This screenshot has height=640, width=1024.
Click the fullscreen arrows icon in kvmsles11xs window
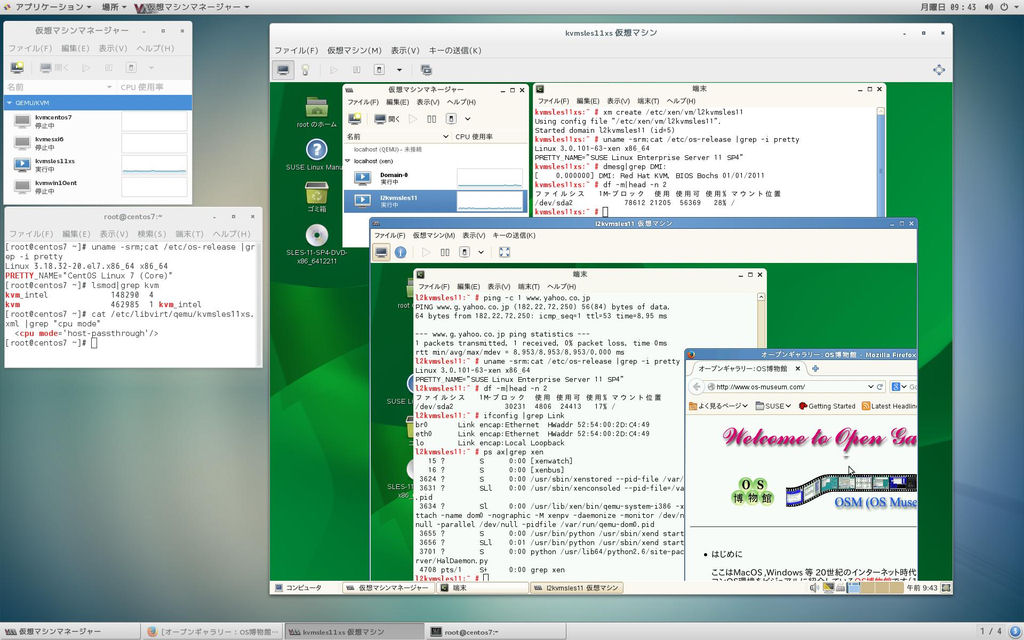click(x=938, y=70)
